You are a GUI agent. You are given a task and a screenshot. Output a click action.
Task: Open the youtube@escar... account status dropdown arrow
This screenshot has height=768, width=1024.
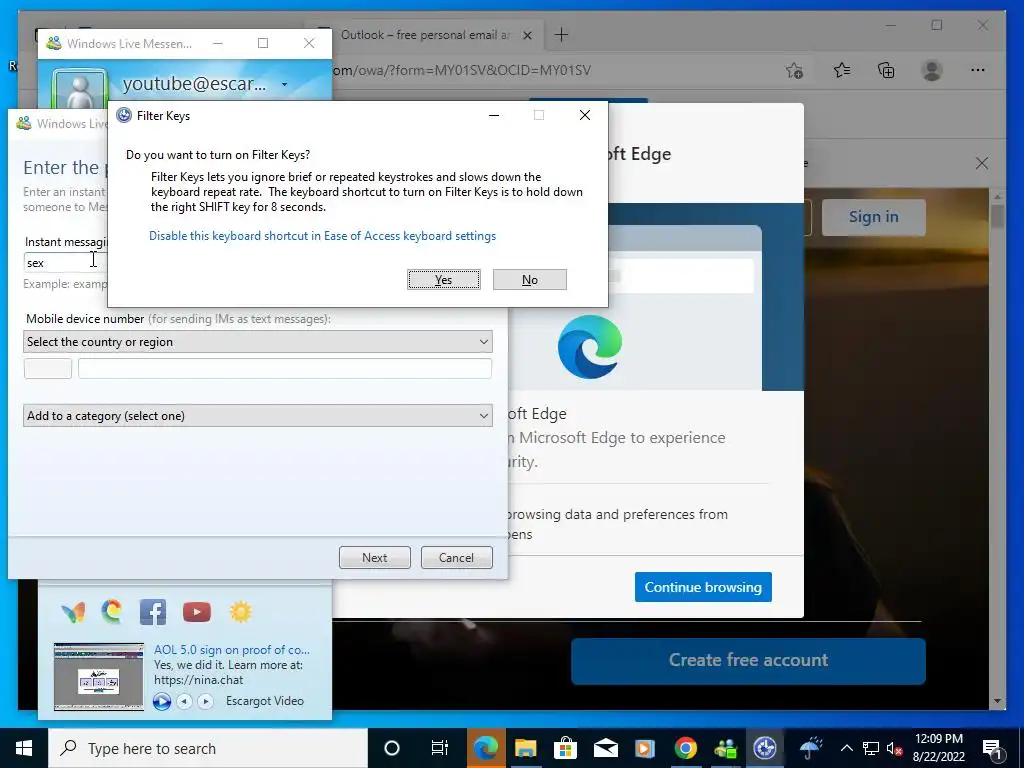coord(284,84)
